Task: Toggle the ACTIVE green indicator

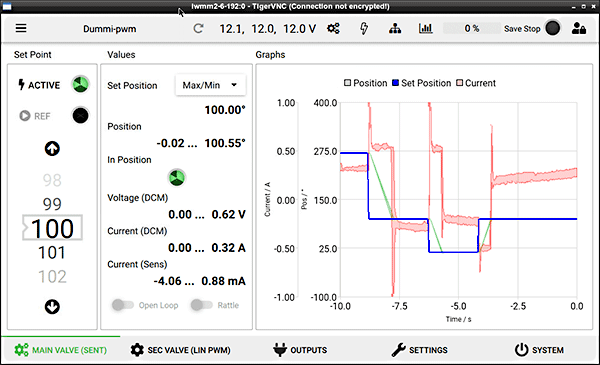Action: coord(80,85)
